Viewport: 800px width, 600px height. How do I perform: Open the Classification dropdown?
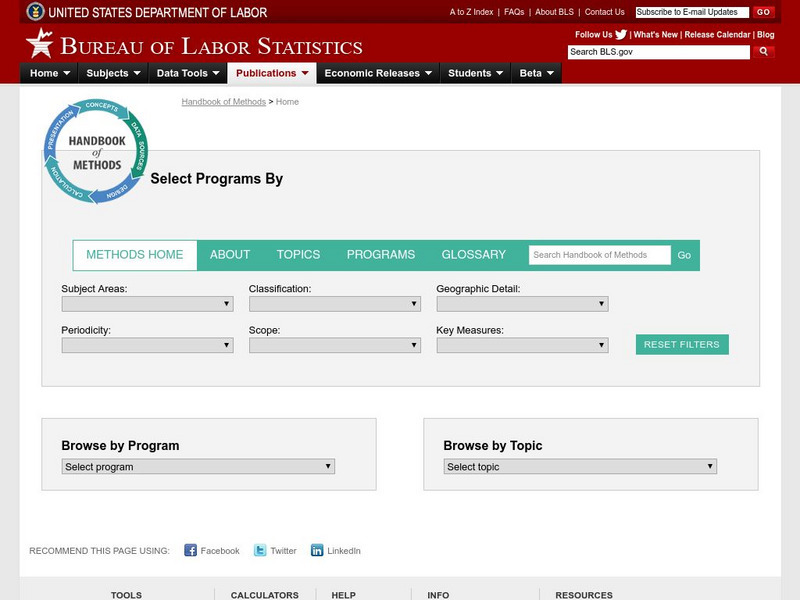[335, 304]
